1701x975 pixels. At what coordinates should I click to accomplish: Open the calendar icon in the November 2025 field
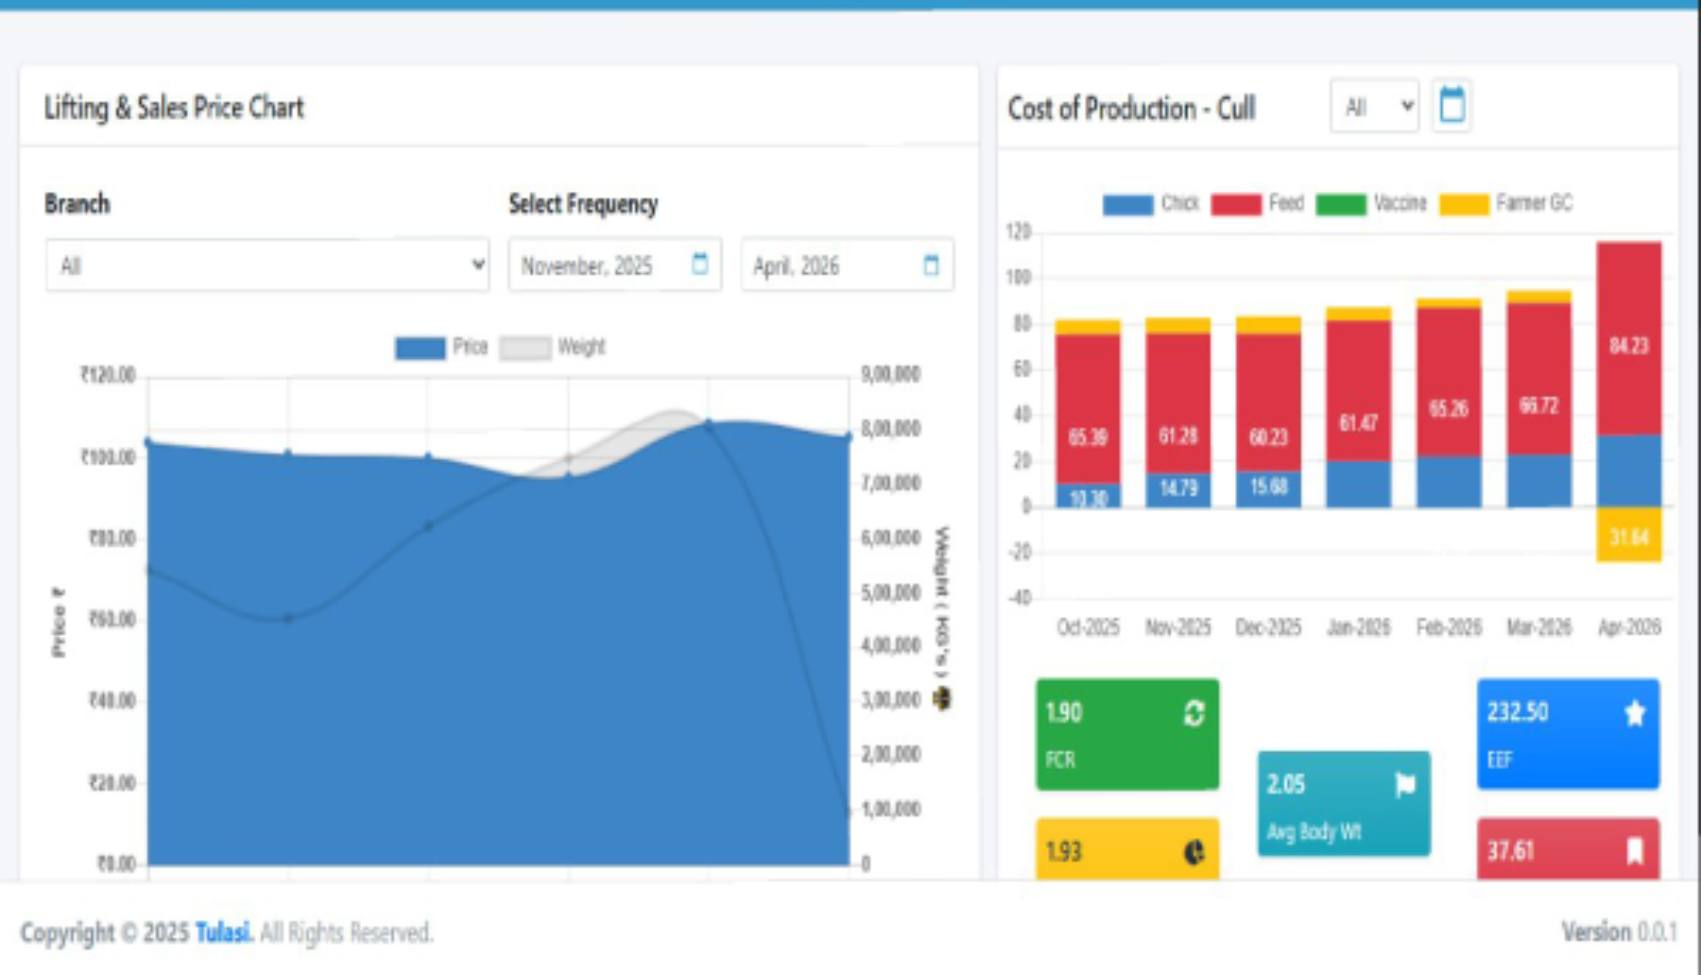coord(700,265)
